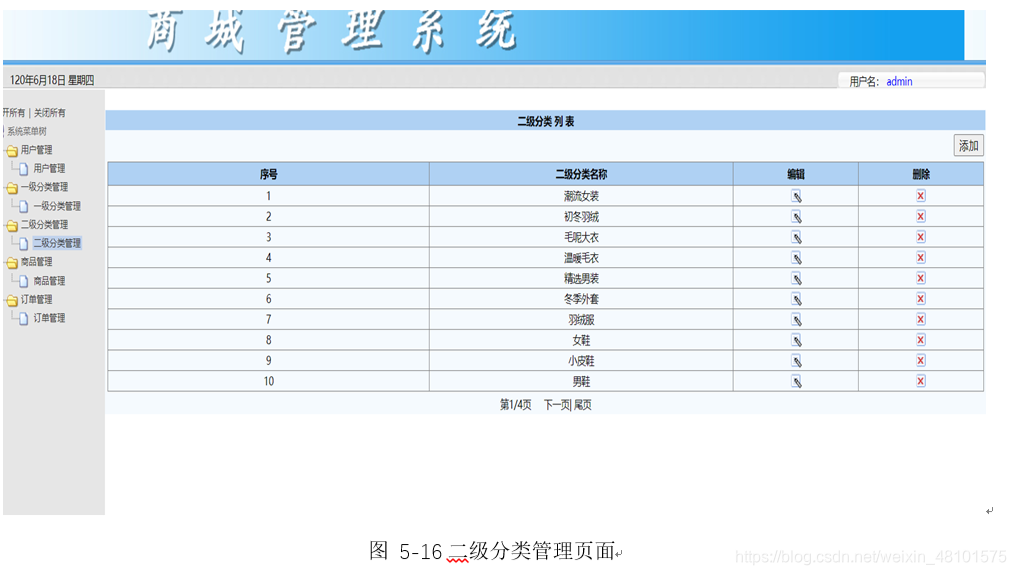
Task: Click the date 6月18日 星期四 text
Action: (x=52, y=80)
